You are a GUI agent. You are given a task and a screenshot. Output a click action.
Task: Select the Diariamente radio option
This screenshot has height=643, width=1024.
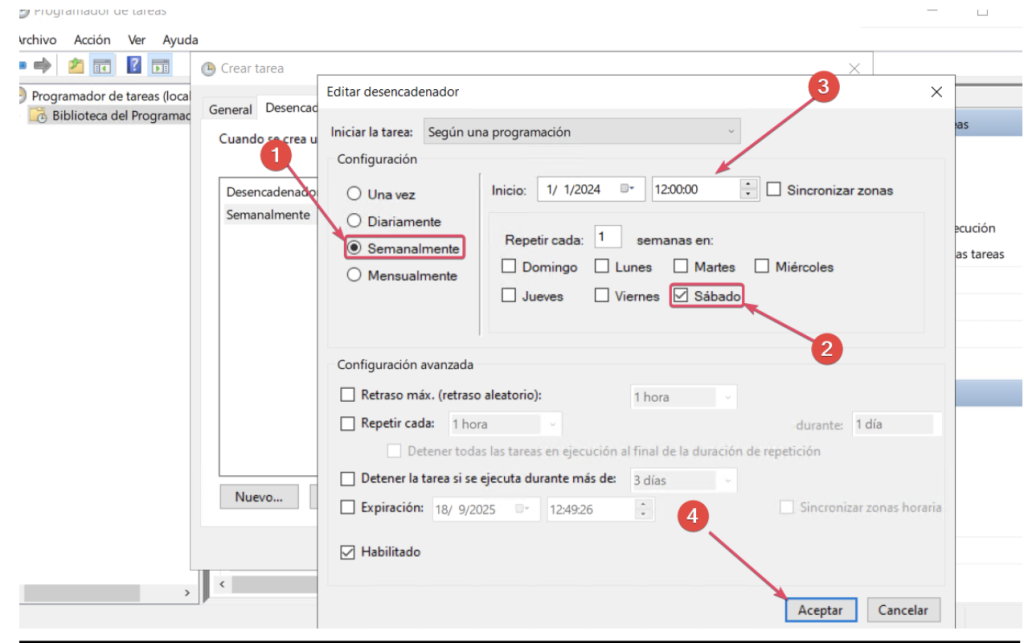tap(353, 221)
